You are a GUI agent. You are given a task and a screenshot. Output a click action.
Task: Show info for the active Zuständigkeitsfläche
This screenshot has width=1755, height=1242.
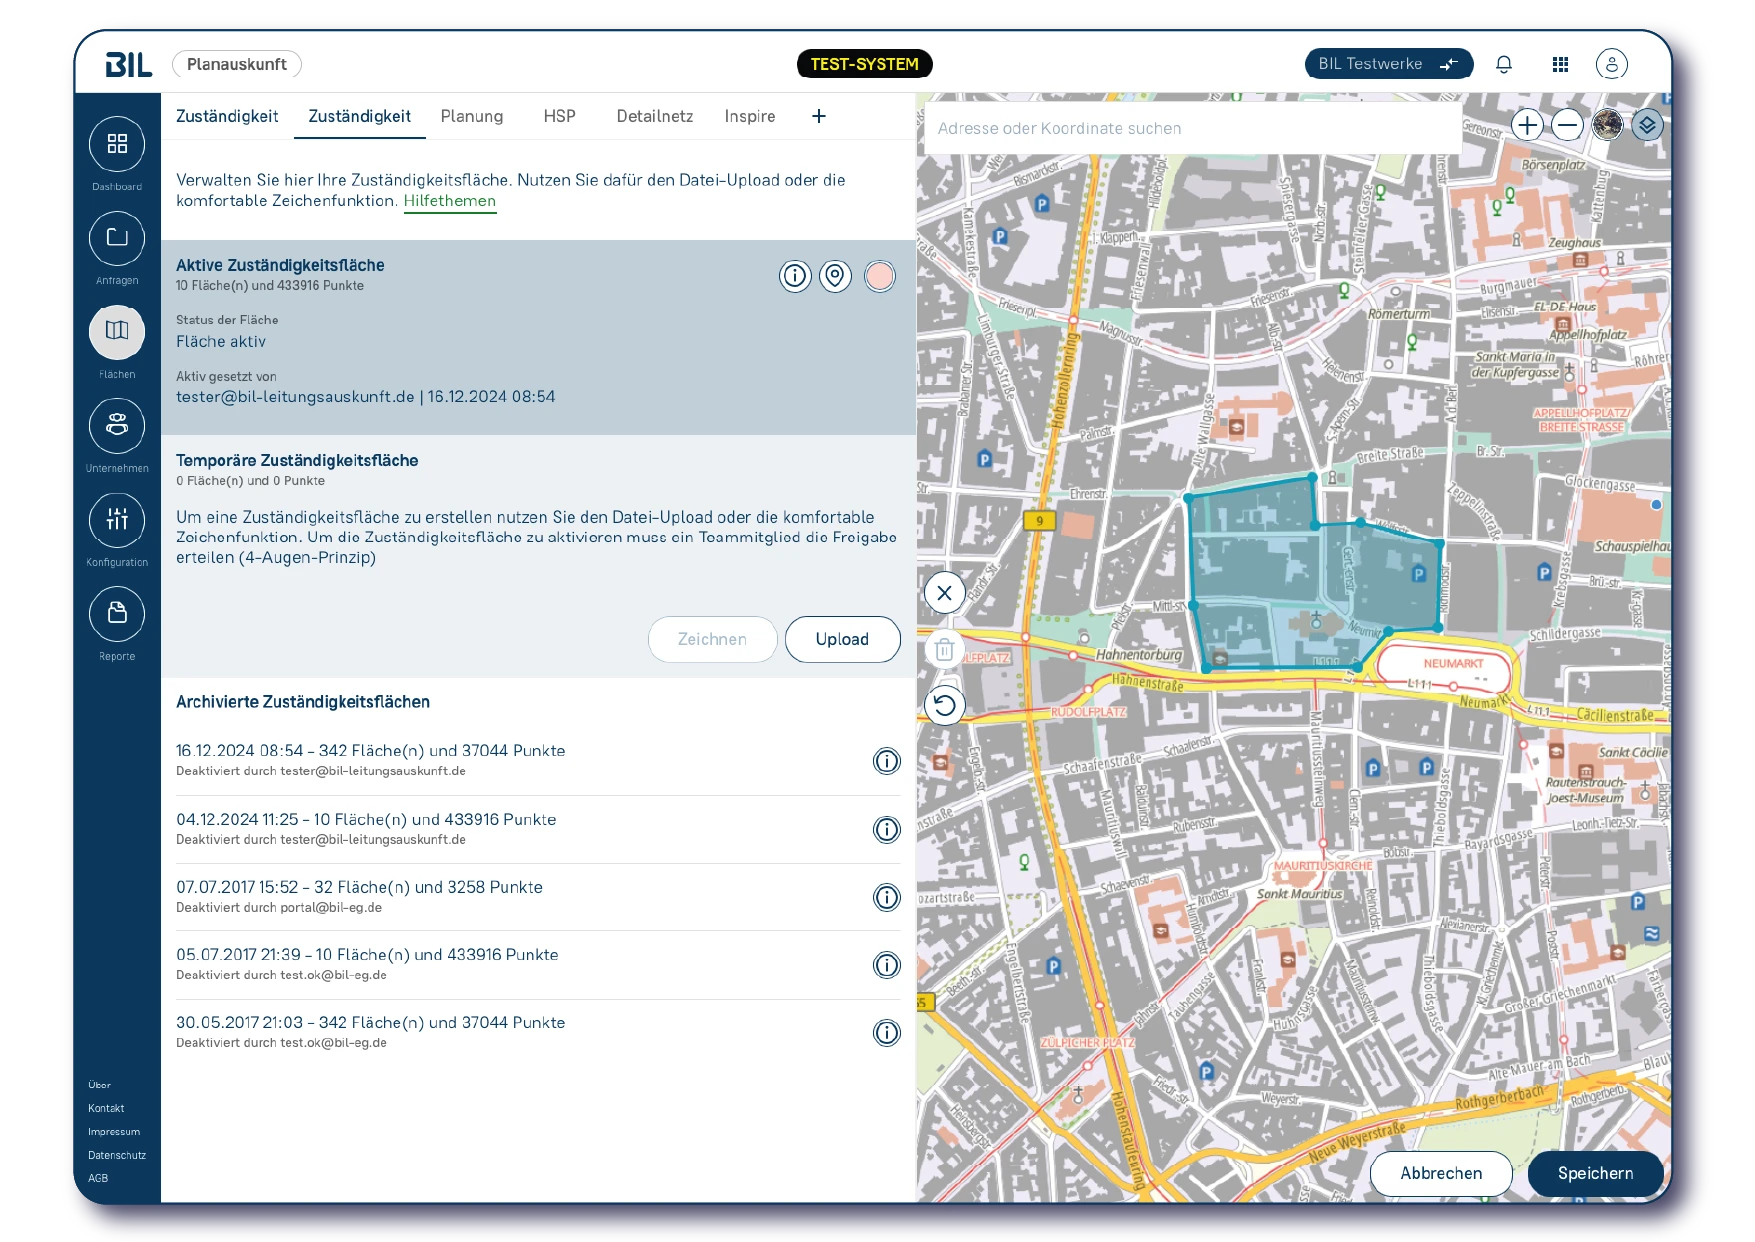click(795, 275)
